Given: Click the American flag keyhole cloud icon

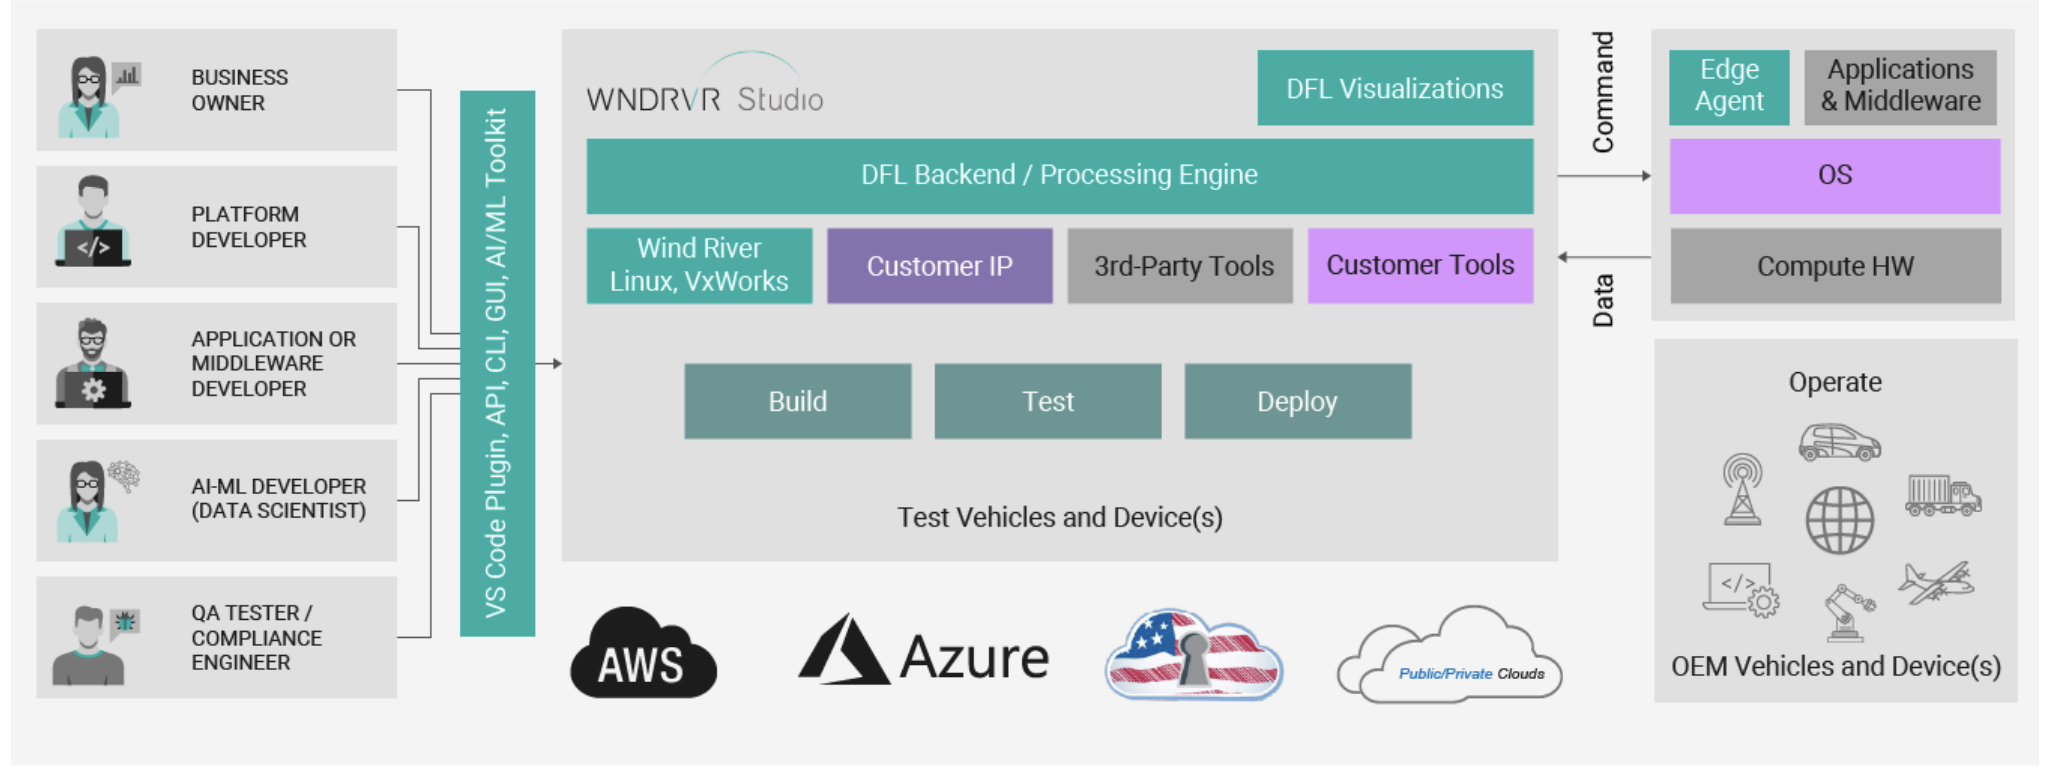Looking at the screenshot, I should pos(1193,654).
